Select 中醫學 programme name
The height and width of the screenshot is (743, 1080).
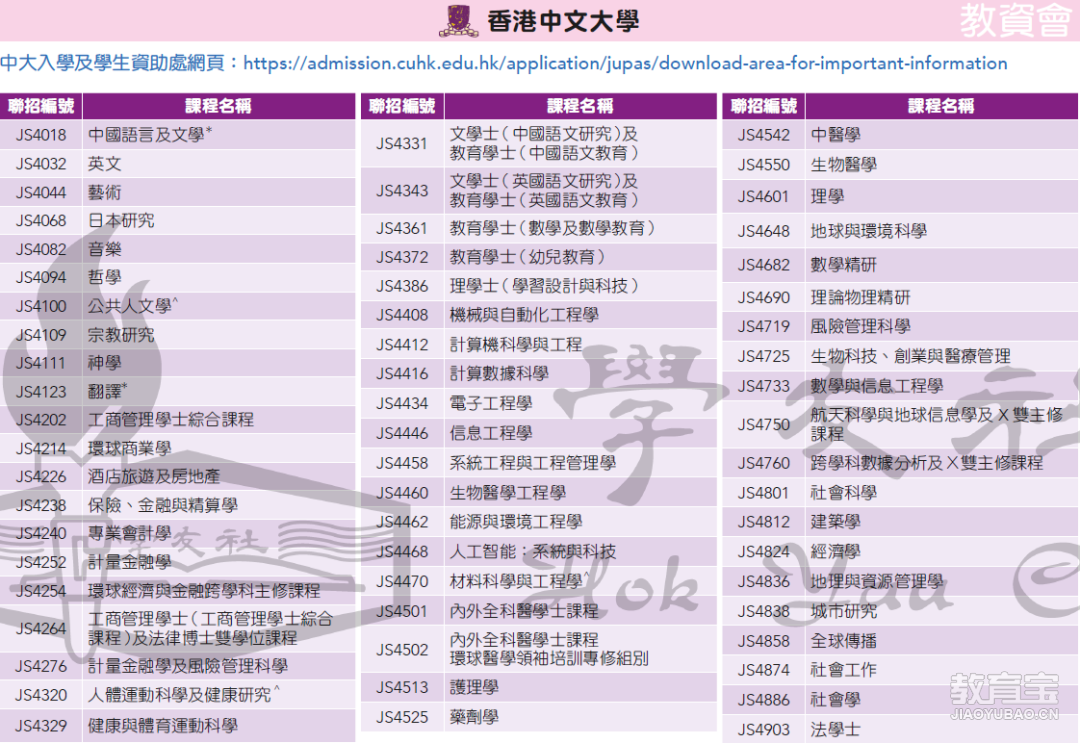pos(835,135)
